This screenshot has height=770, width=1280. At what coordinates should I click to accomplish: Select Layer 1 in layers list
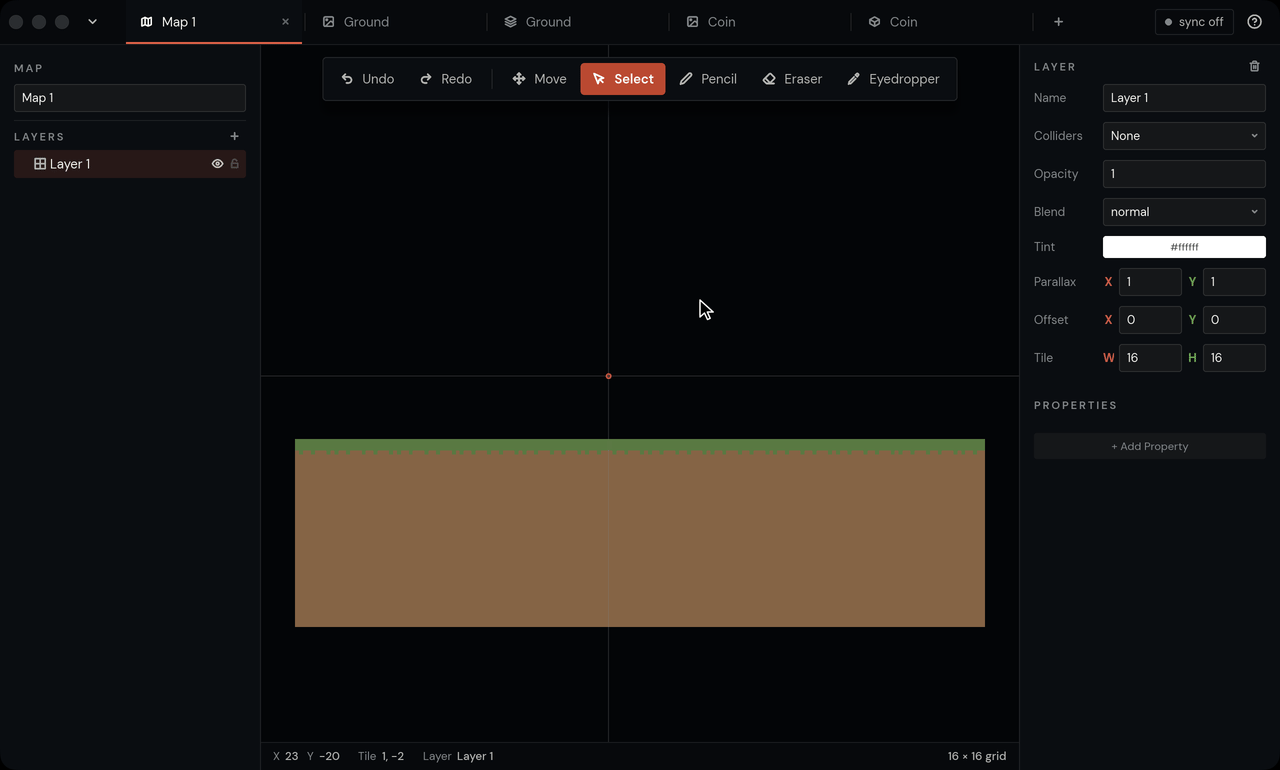(130, 164)
